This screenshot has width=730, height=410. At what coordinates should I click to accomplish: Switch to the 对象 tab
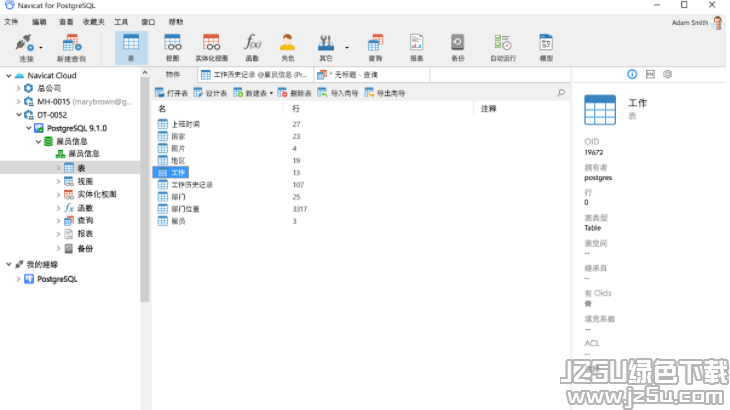tap(173, 74)
